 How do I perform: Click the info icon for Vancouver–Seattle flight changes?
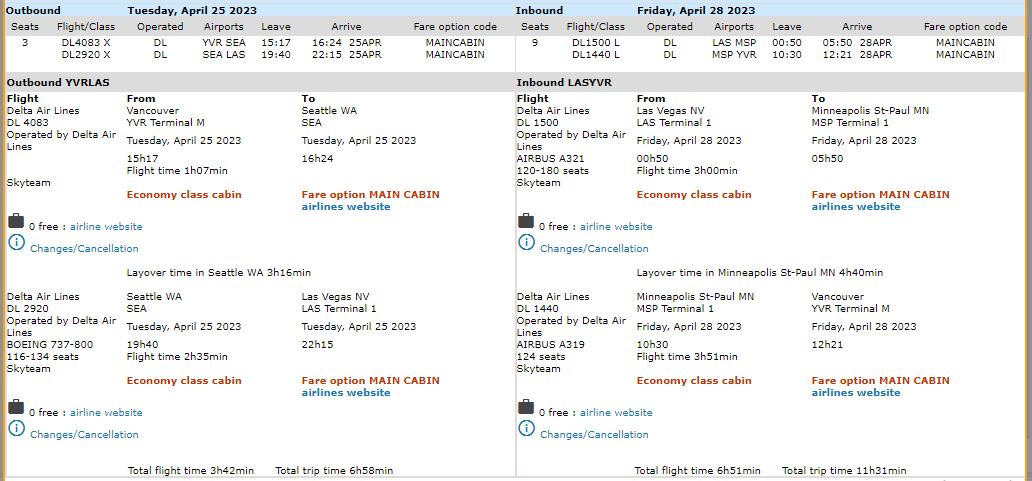click(16, 242)
